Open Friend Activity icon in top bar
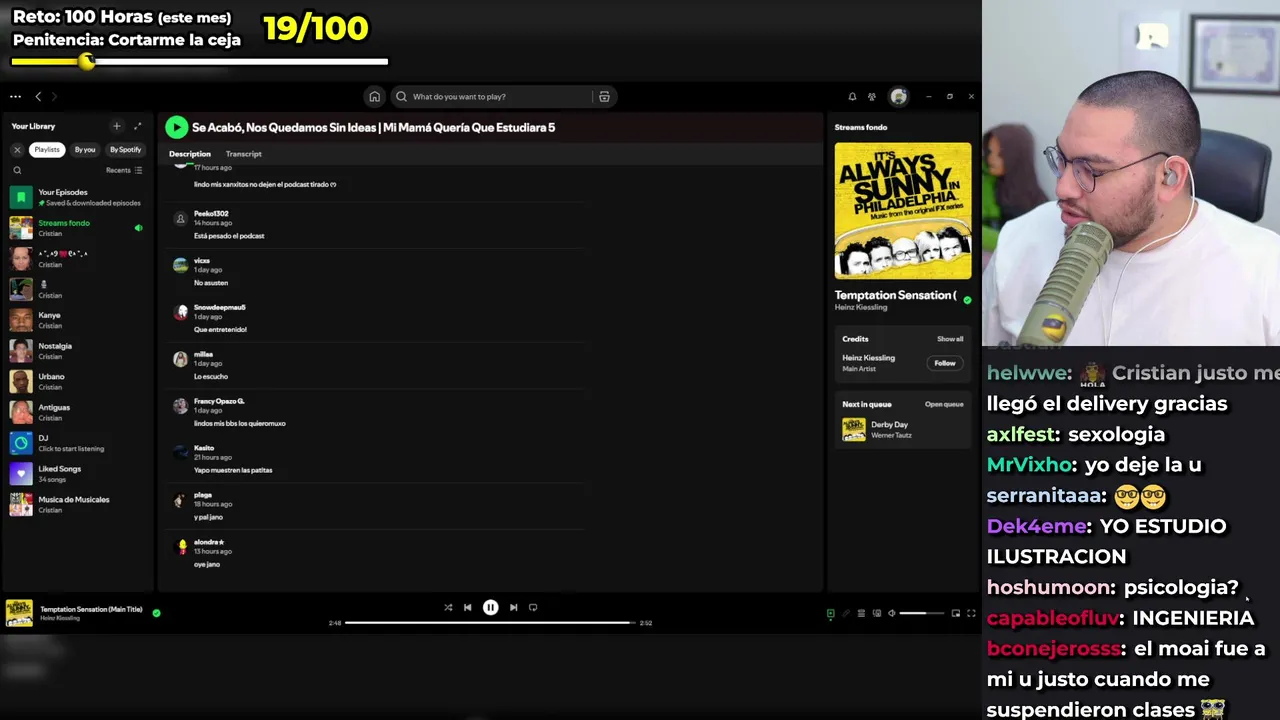The width and height of the screenshot is (1280, 720). click(872, 97)
